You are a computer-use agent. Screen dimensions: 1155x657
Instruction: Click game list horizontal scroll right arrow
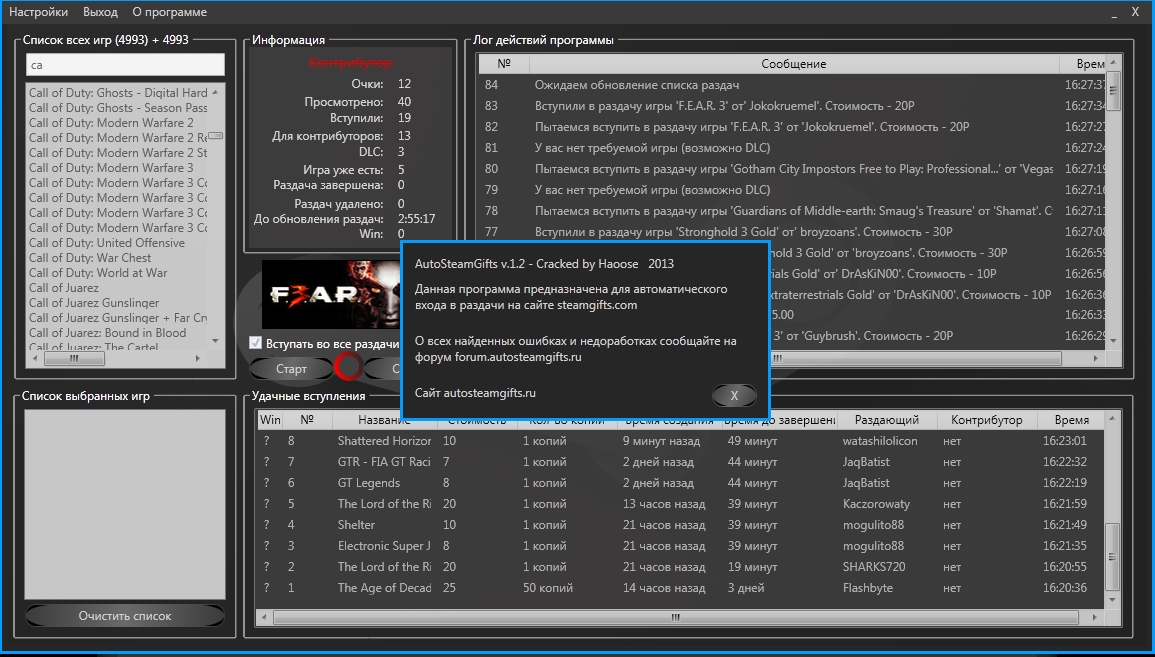click(x=198, y=359)
